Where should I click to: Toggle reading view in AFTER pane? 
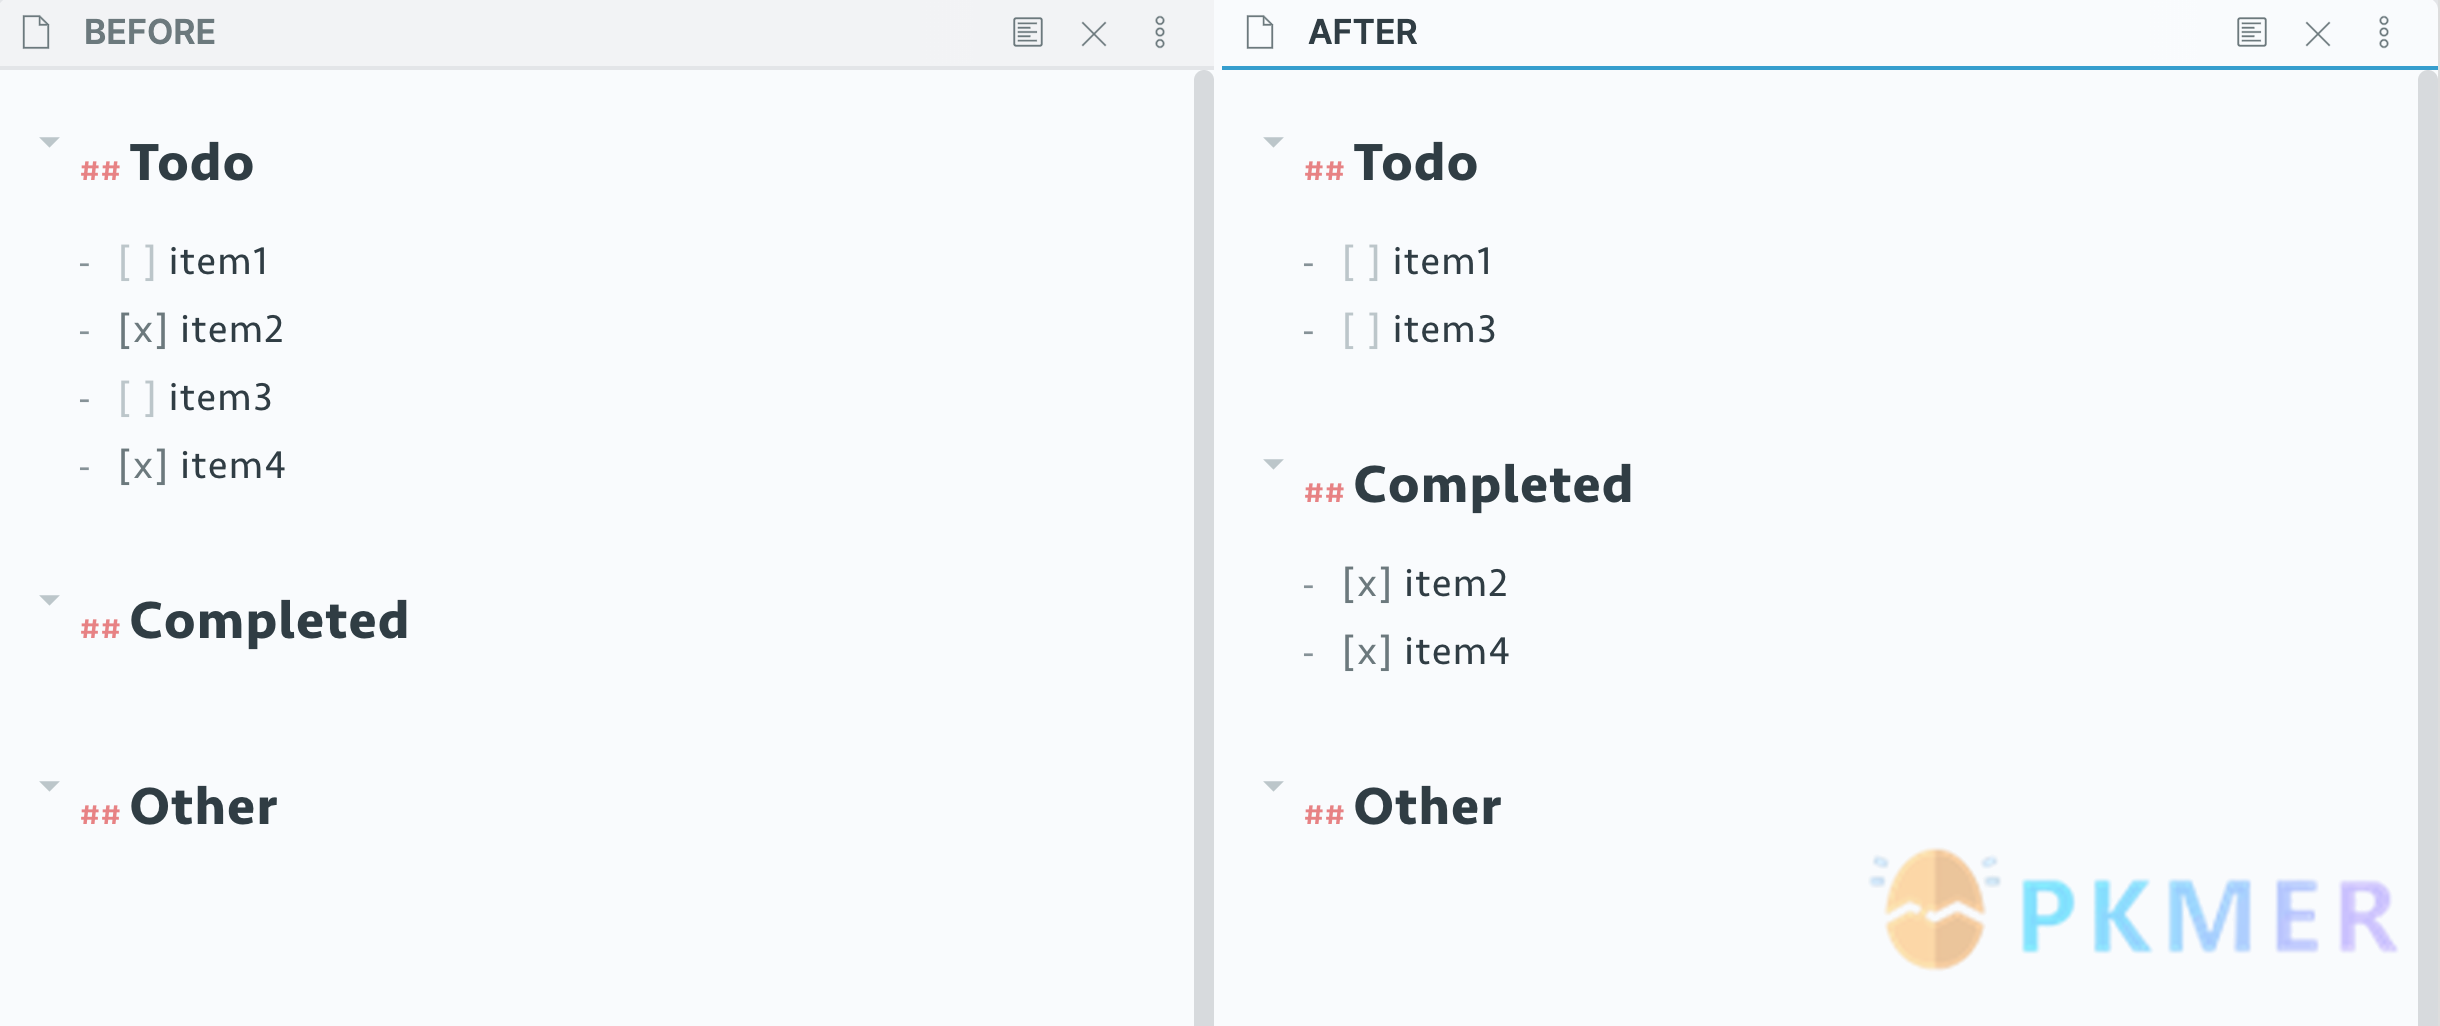tap(2252, 32)
